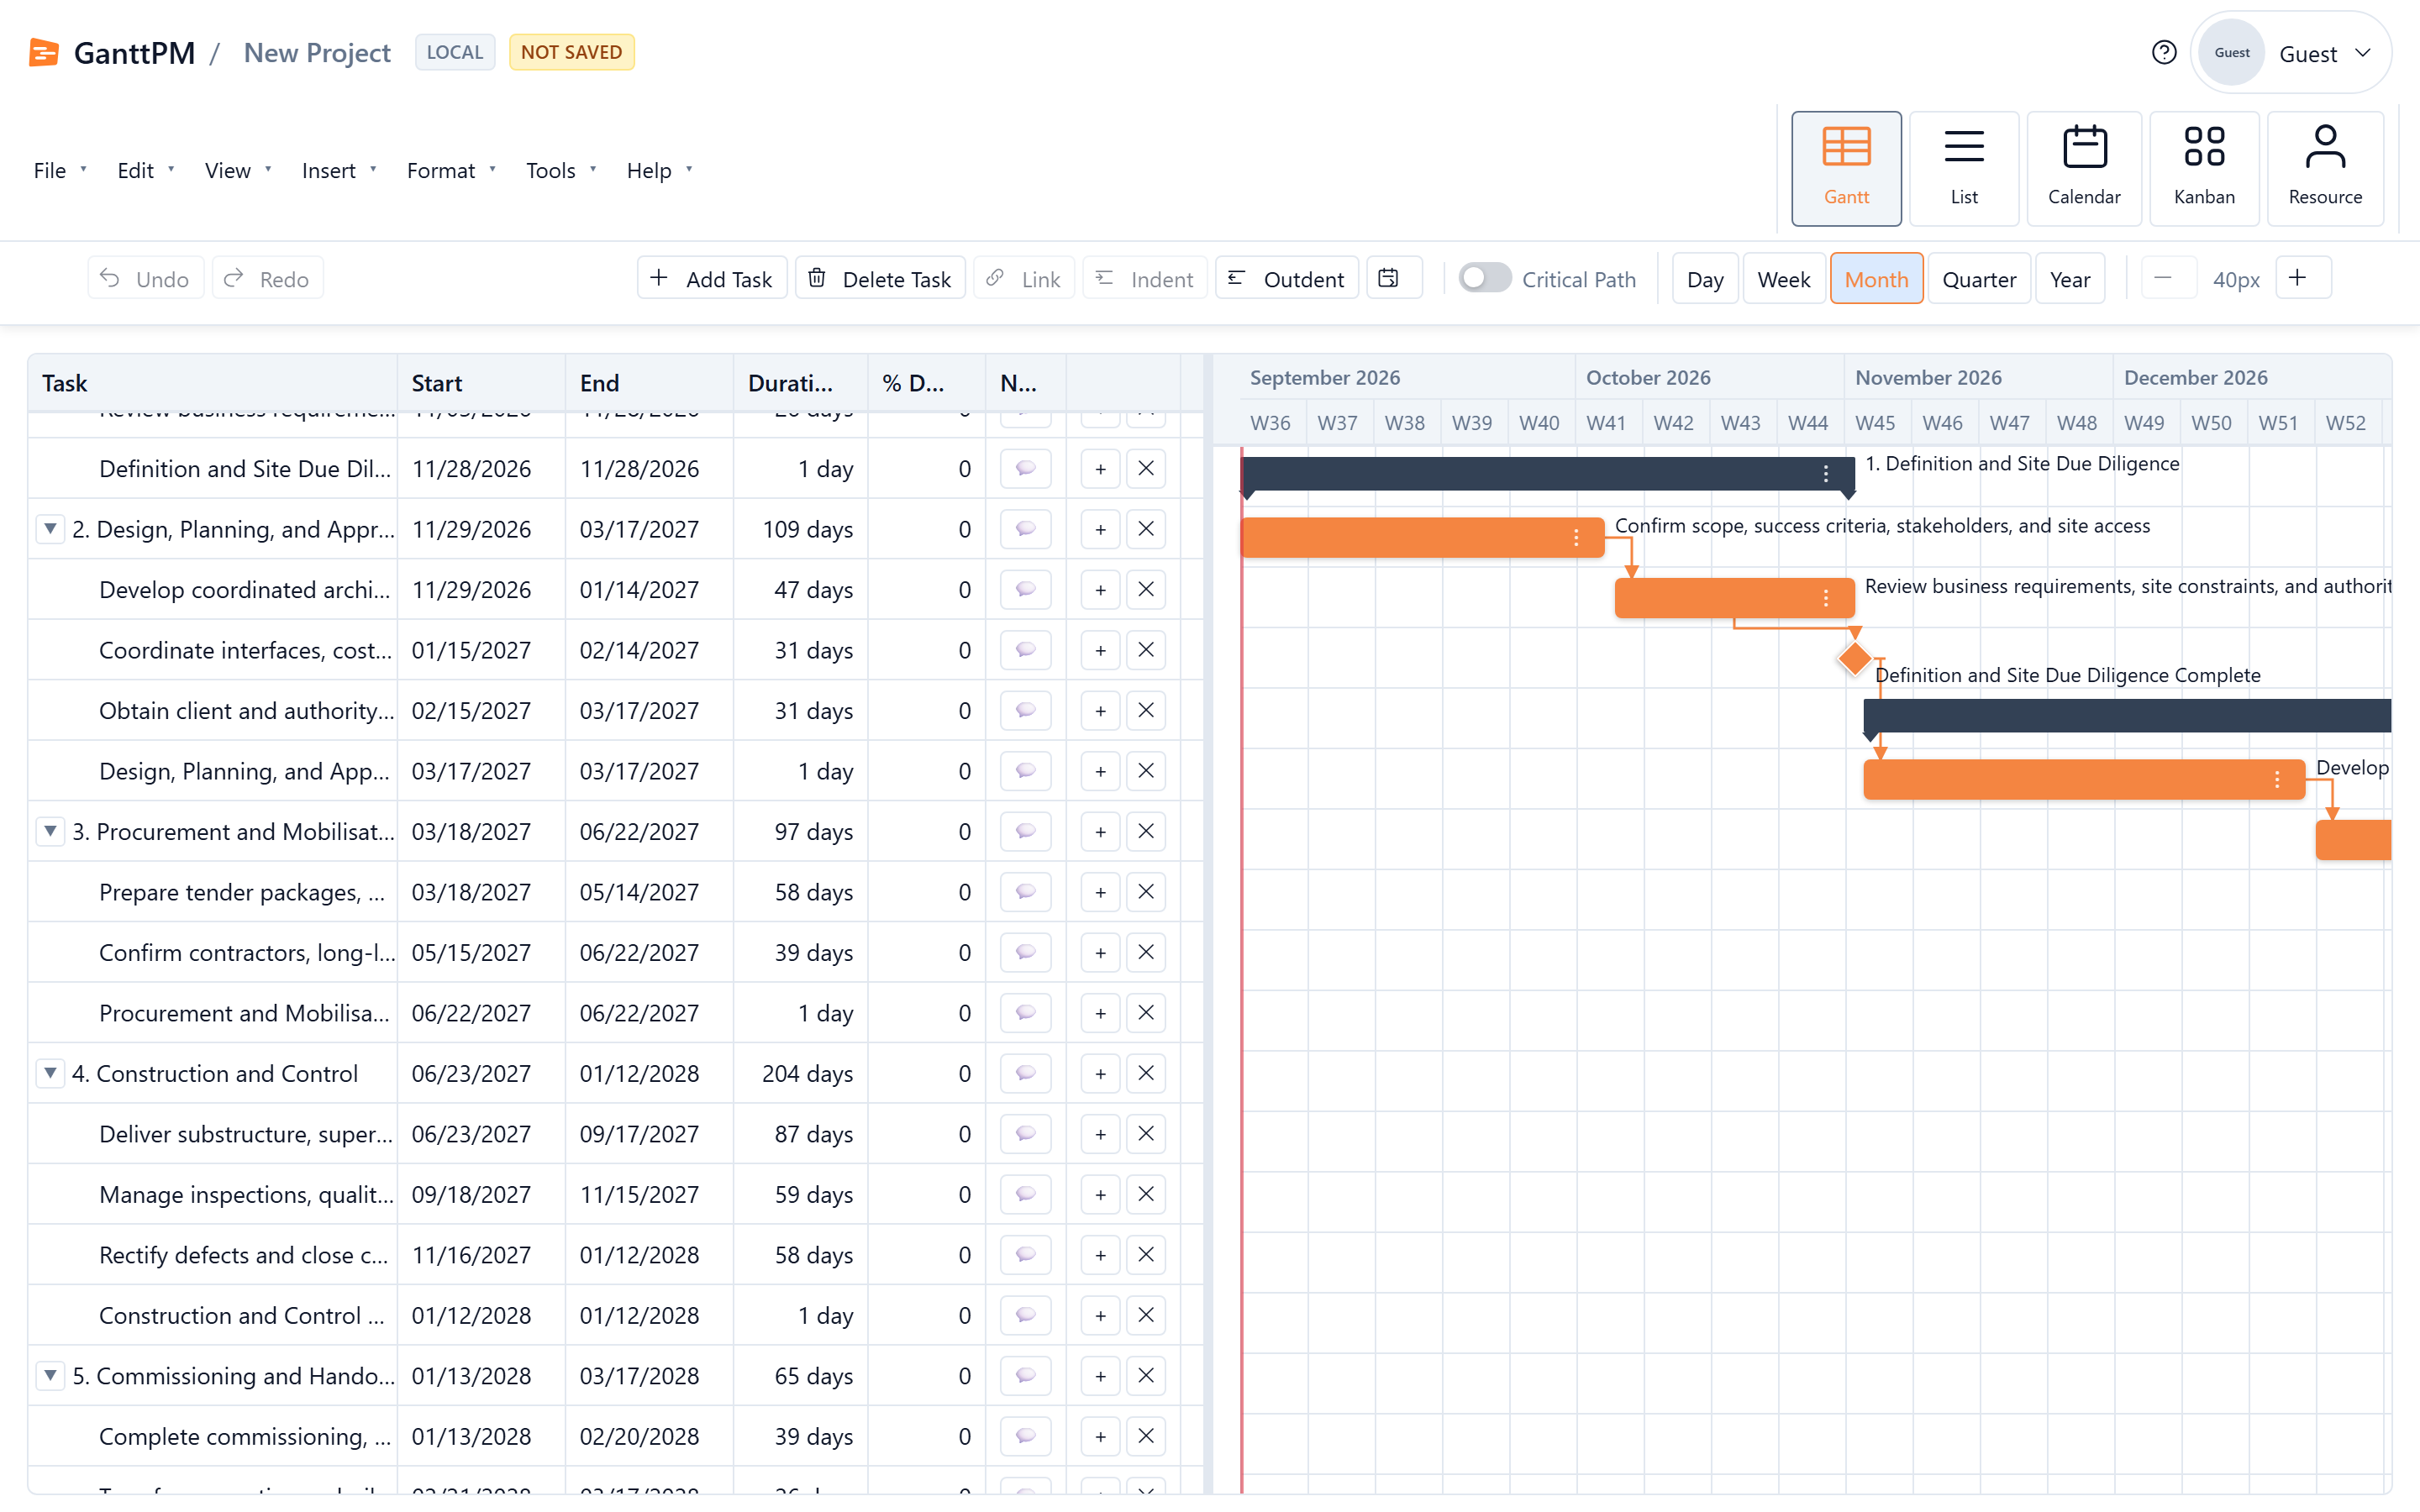2420x1512 pixels.
Task: Open the Help menu
Action: pos(659,171)
